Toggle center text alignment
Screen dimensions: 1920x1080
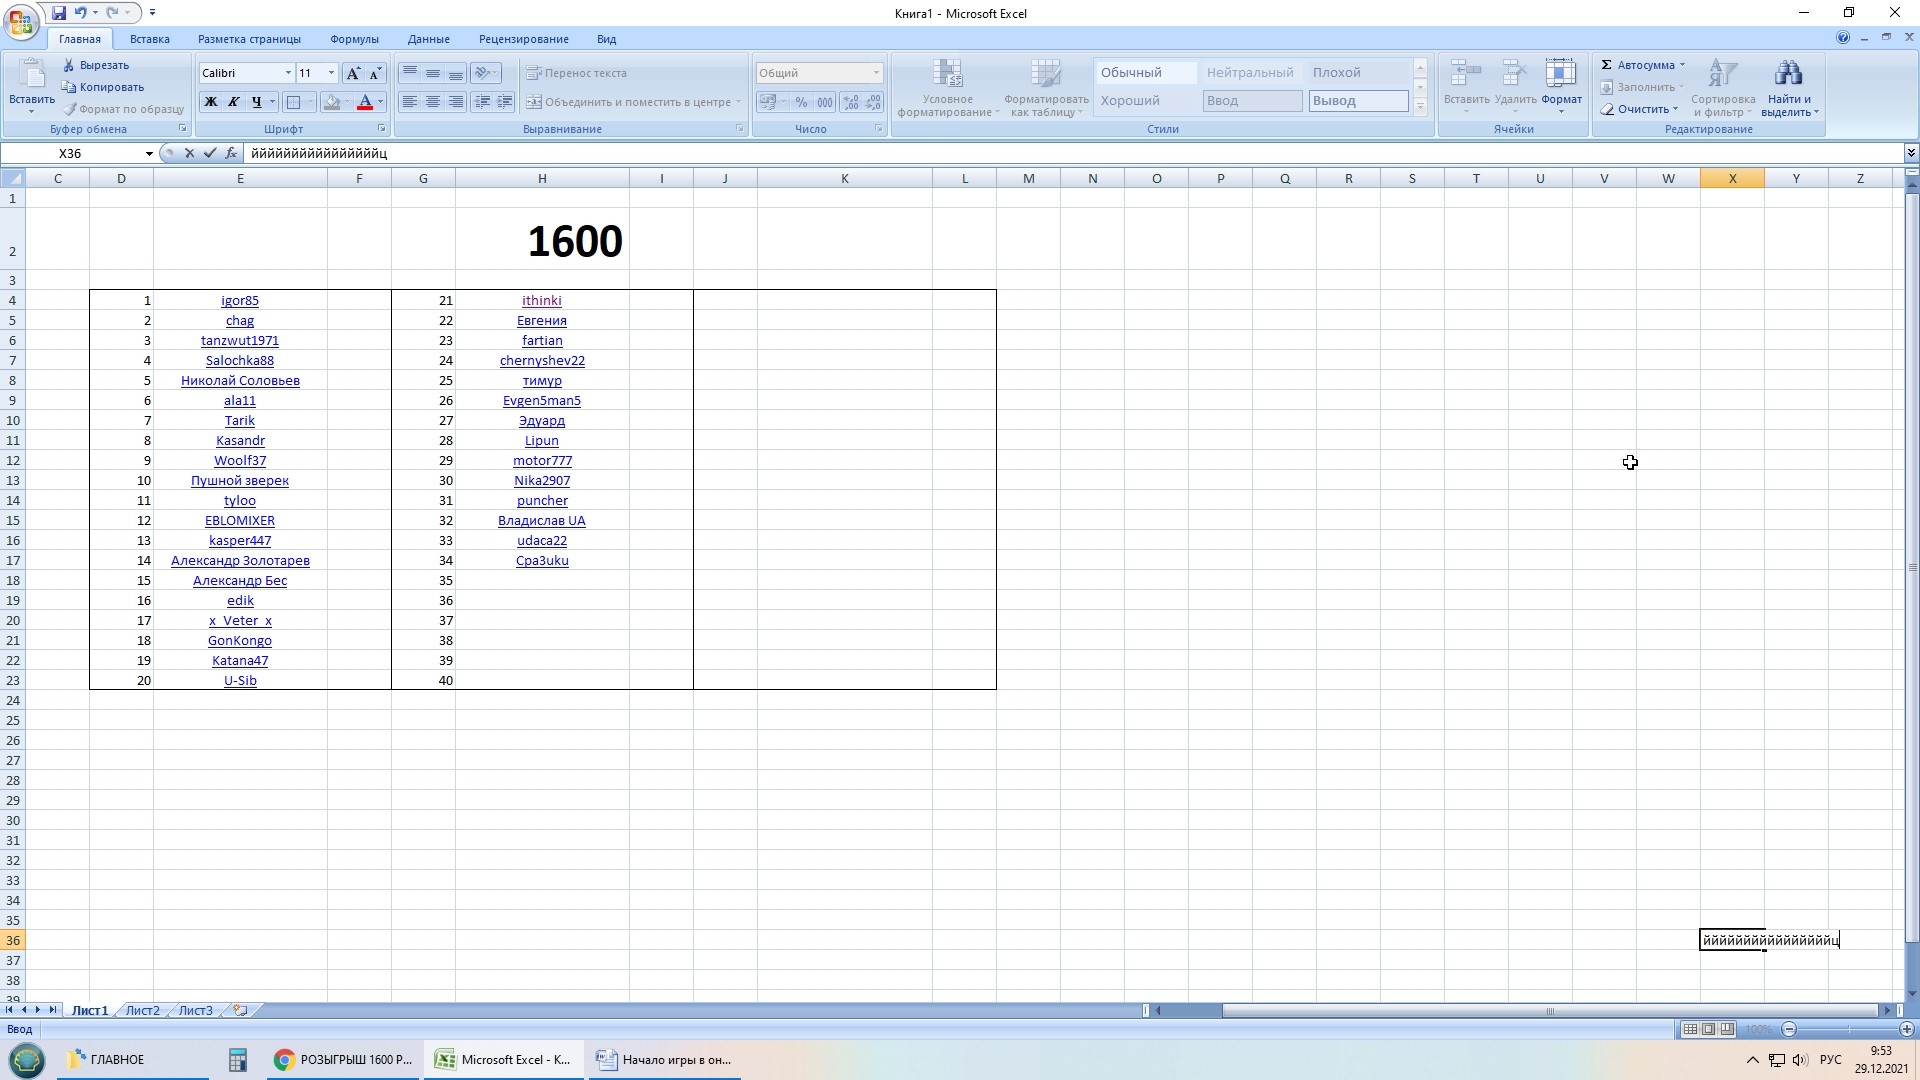433,102
